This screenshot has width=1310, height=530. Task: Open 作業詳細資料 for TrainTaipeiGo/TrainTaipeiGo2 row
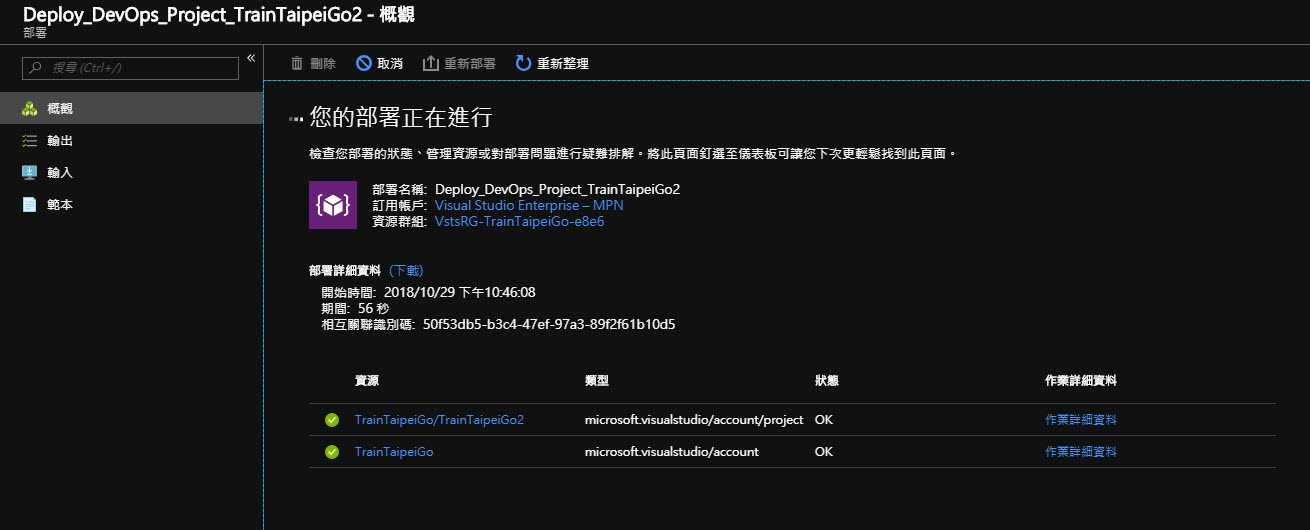click(1081, 420)
